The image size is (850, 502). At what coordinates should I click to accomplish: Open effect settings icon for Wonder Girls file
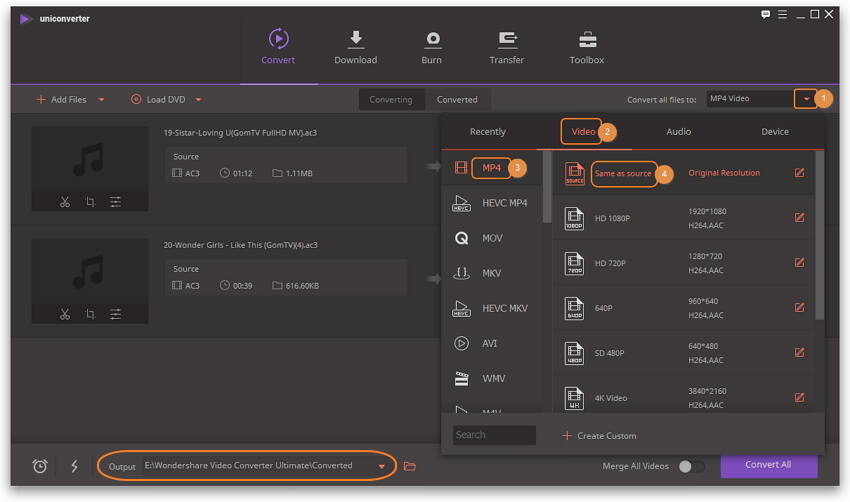click(115, 314)
